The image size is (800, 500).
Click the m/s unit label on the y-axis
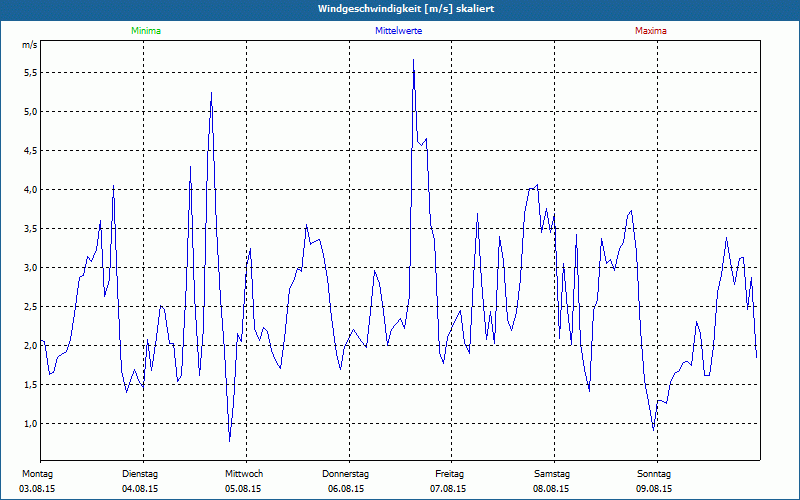[30, 45]
